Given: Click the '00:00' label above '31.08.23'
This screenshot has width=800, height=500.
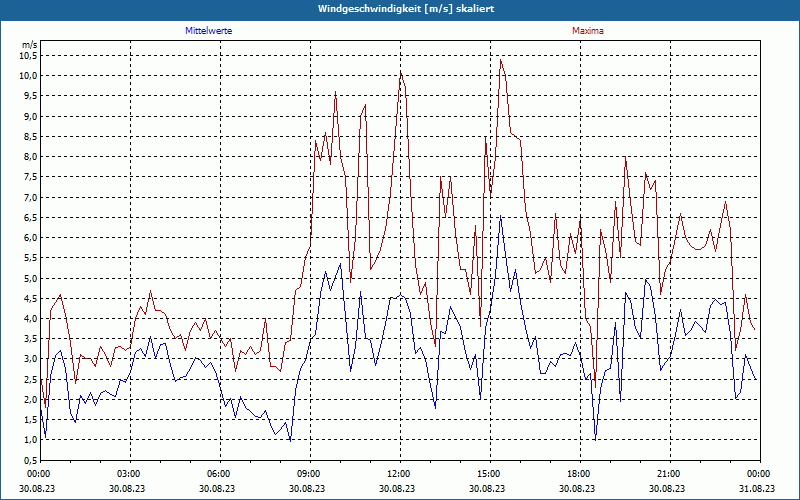Looking at the screenshot, I should (x=760, y=474).
